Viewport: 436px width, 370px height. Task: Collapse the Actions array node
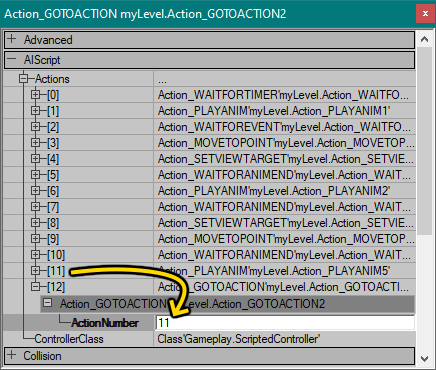pos(24,79)
